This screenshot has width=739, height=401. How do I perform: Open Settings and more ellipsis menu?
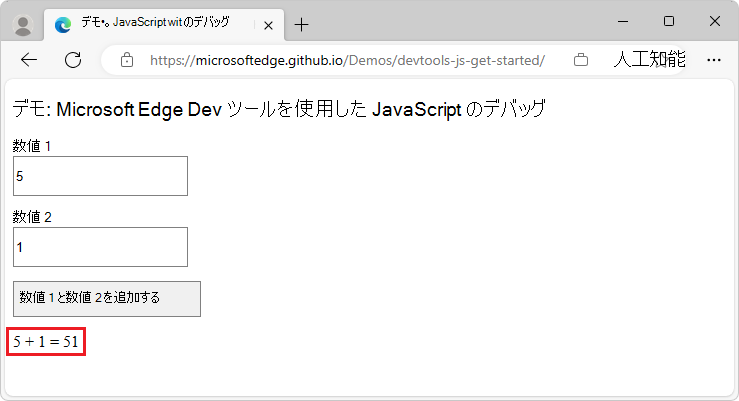click(x=714, y=60)
